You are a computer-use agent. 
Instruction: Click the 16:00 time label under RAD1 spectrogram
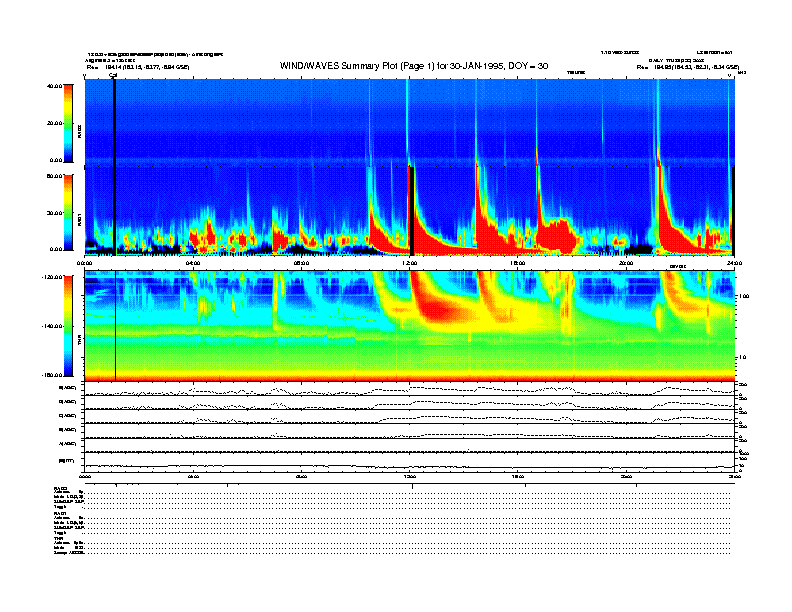click(x=517, y=263)
